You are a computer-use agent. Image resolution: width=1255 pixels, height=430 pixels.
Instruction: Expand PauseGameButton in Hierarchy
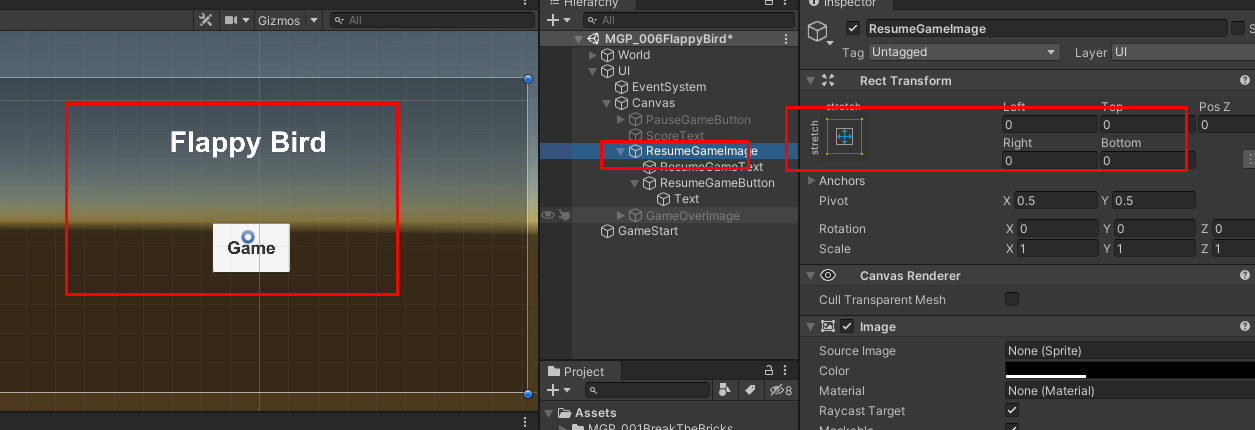[621, 119]
